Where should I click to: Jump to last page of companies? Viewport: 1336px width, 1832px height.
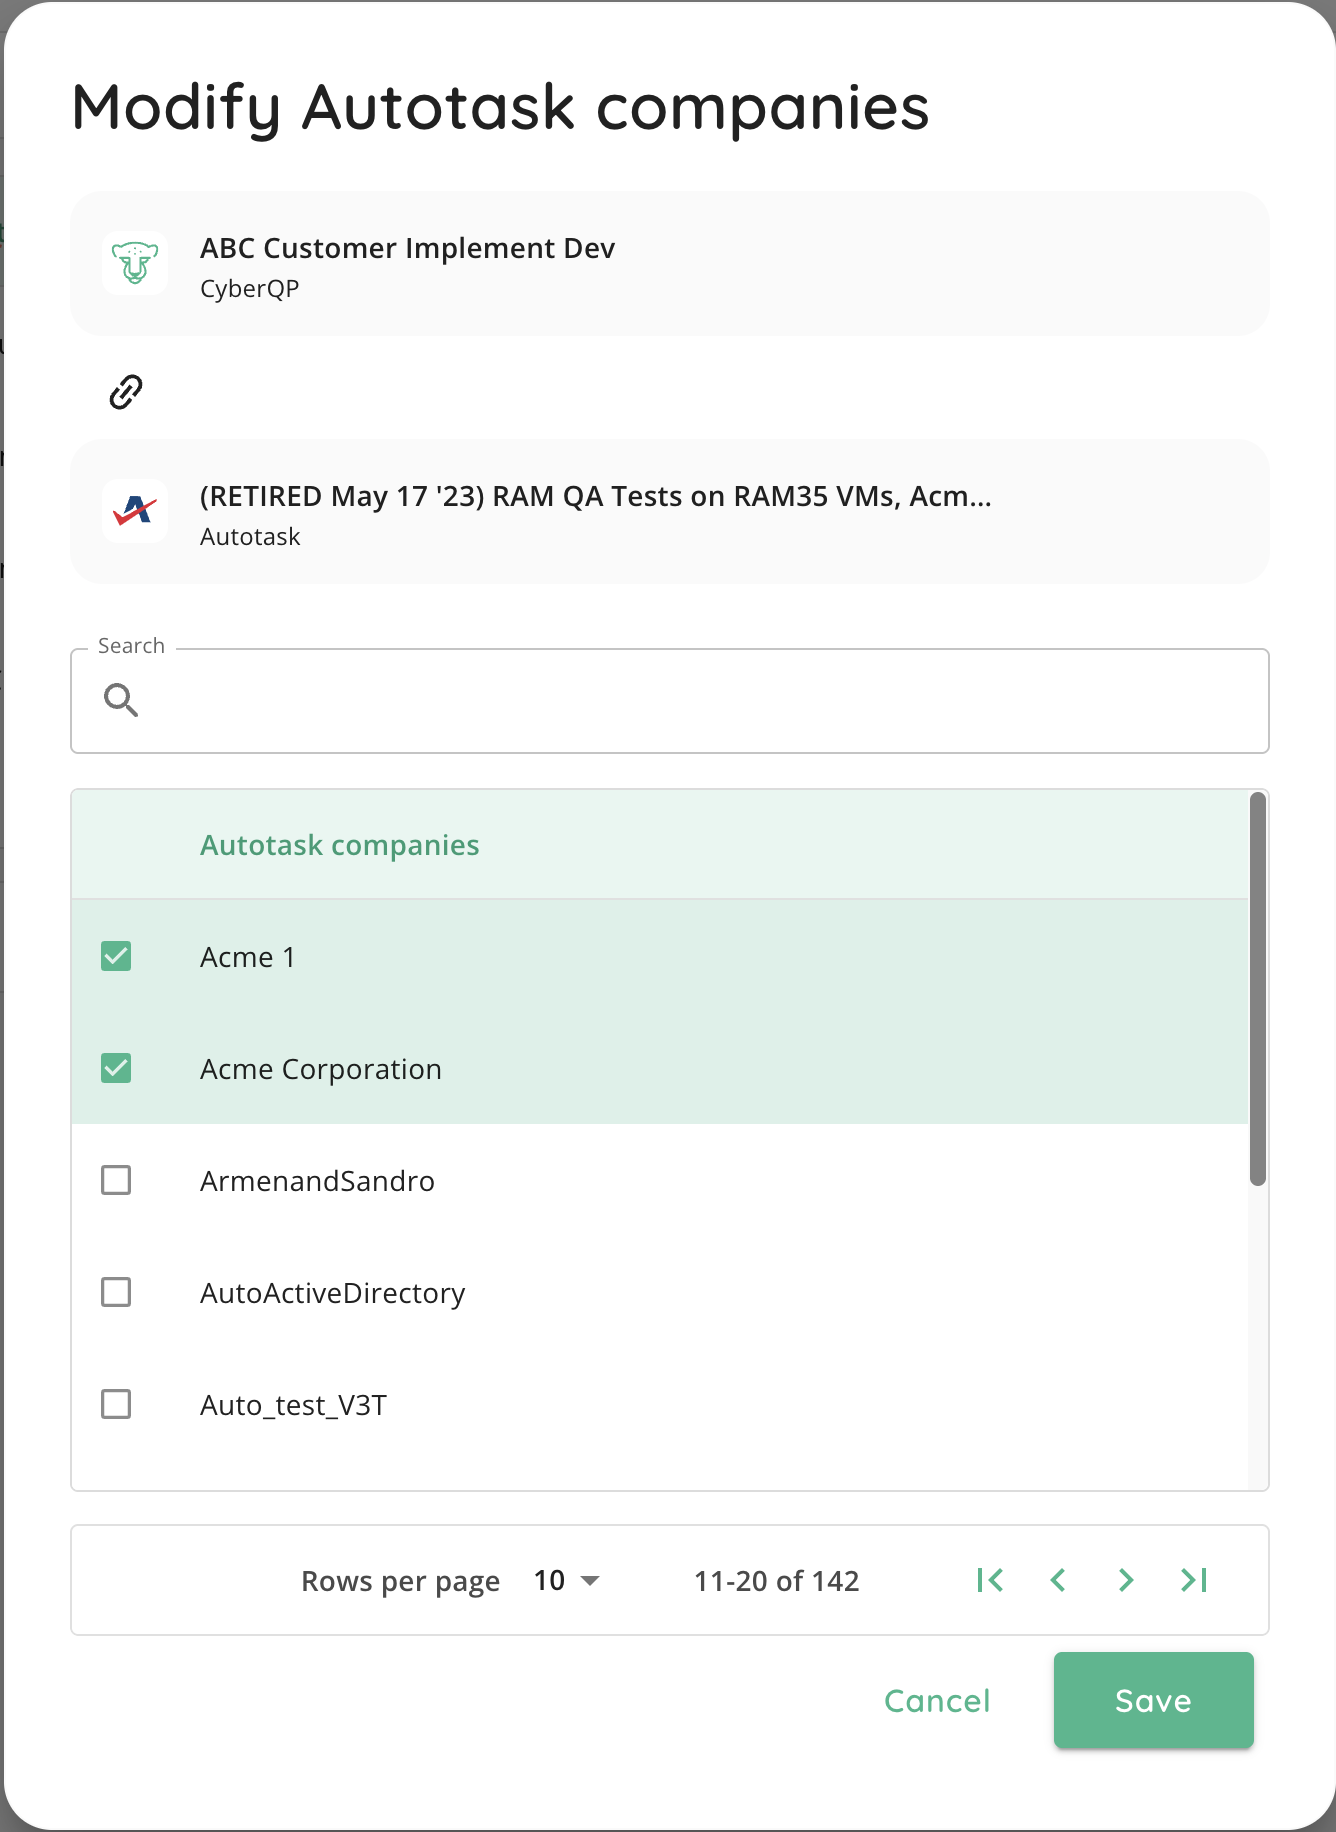coord(1194,1580)
